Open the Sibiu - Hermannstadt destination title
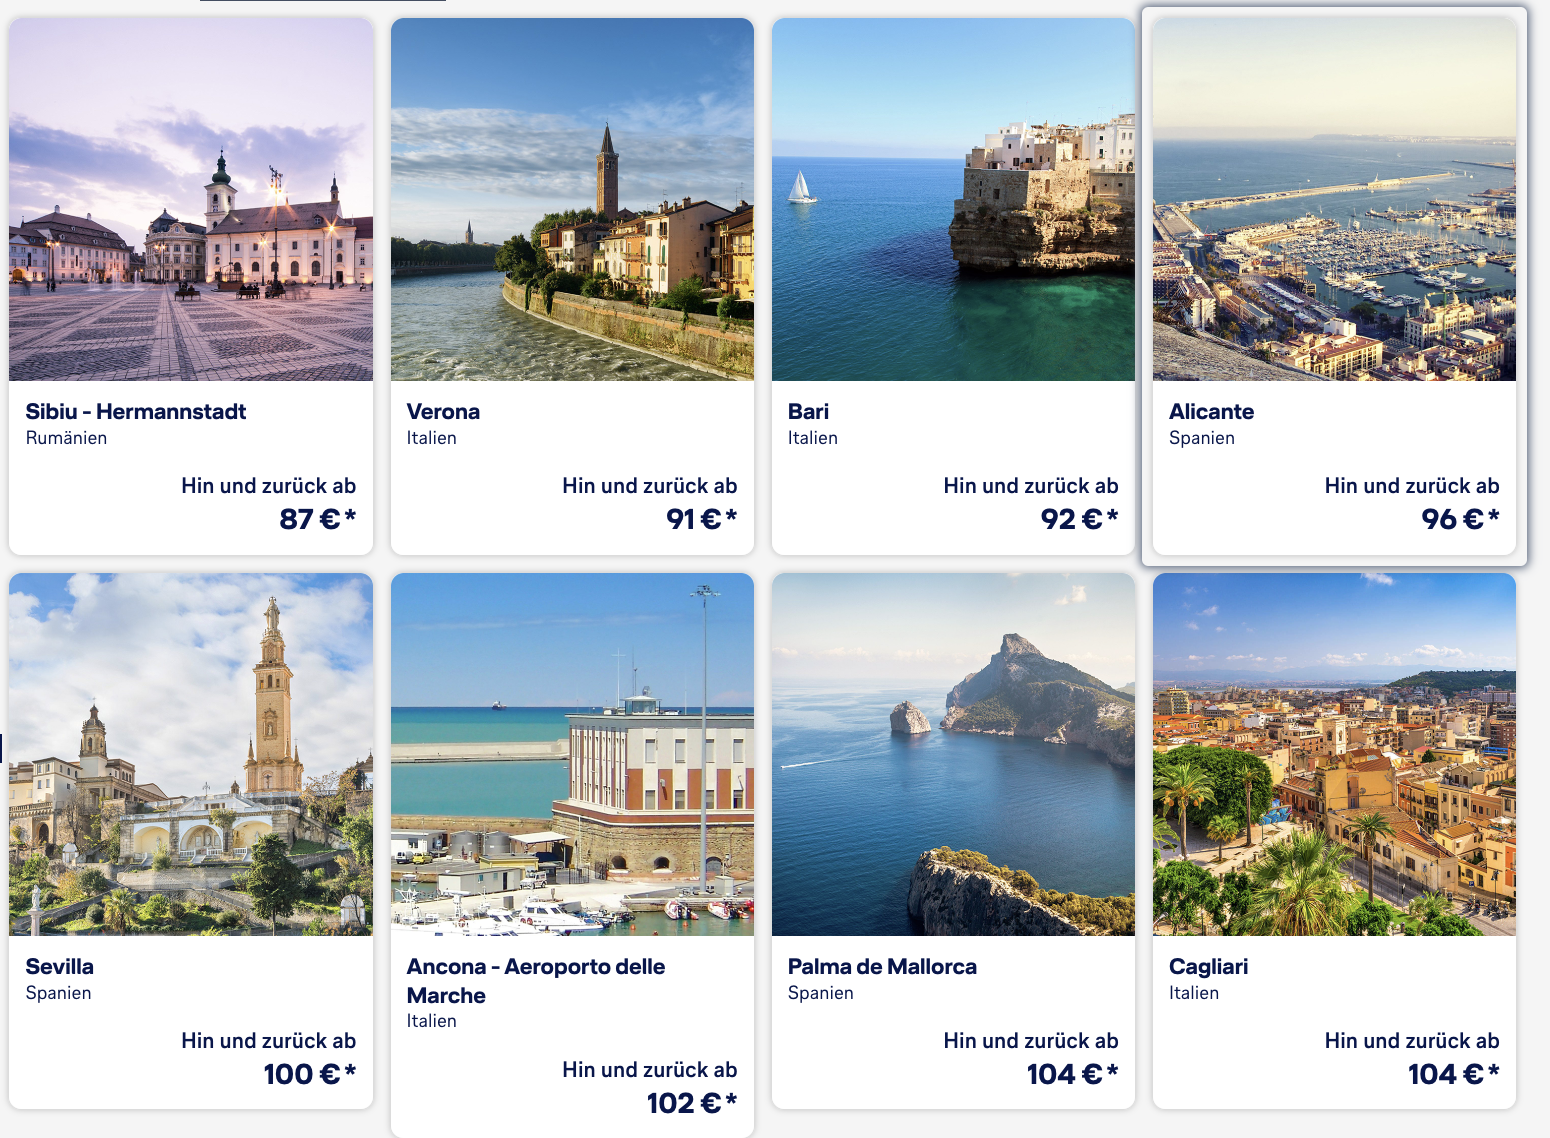Image resolution: width=1550 pixels, height=1138 pixels. [136, 412]
